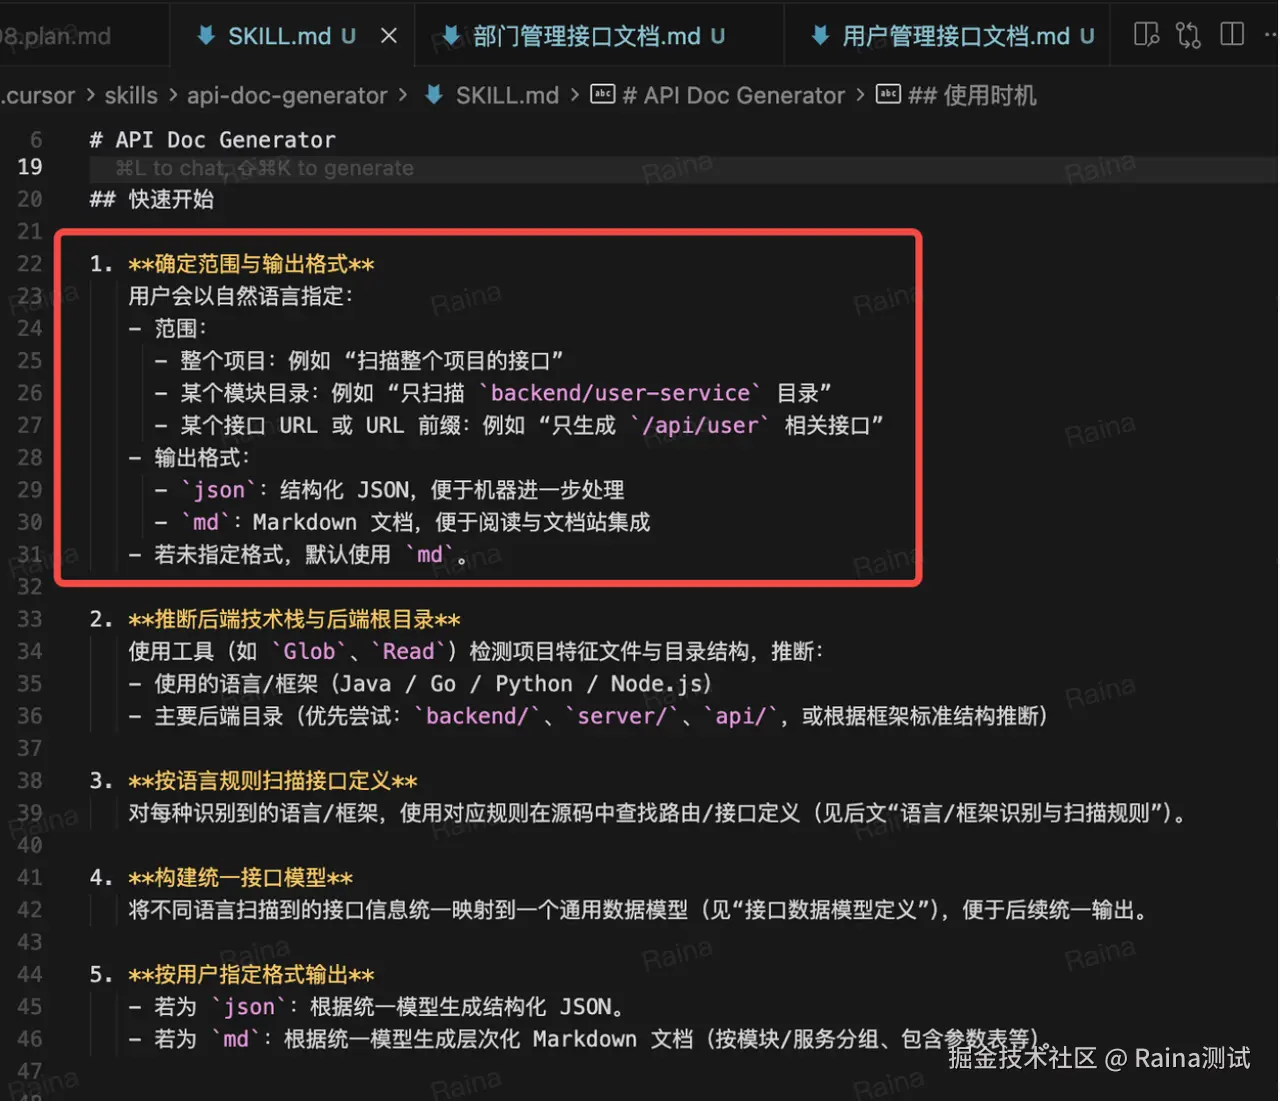Click the line starting 将不同语言扫描到的接口信息
Image resolution: width=1280 pixels, height=1101 pixels.
point(637,910)
